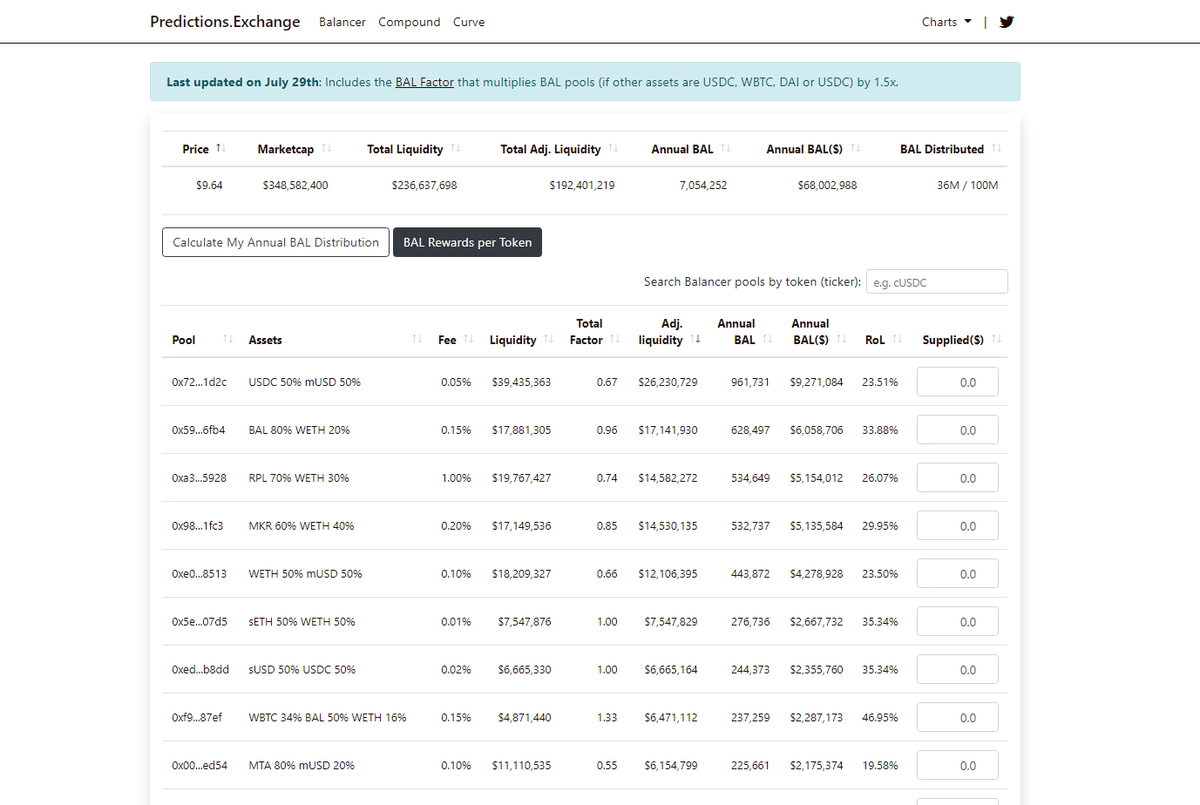Click the $9.64 price value
This screenshot has width=1200, height=805.
209,186
